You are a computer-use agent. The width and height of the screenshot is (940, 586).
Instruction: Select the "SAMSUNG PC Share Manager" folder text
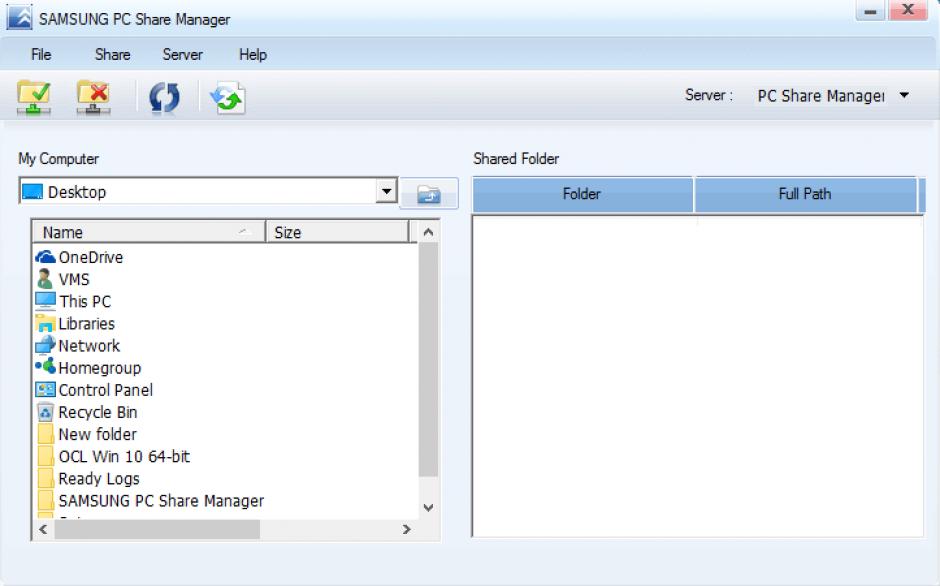pos(161,501)
